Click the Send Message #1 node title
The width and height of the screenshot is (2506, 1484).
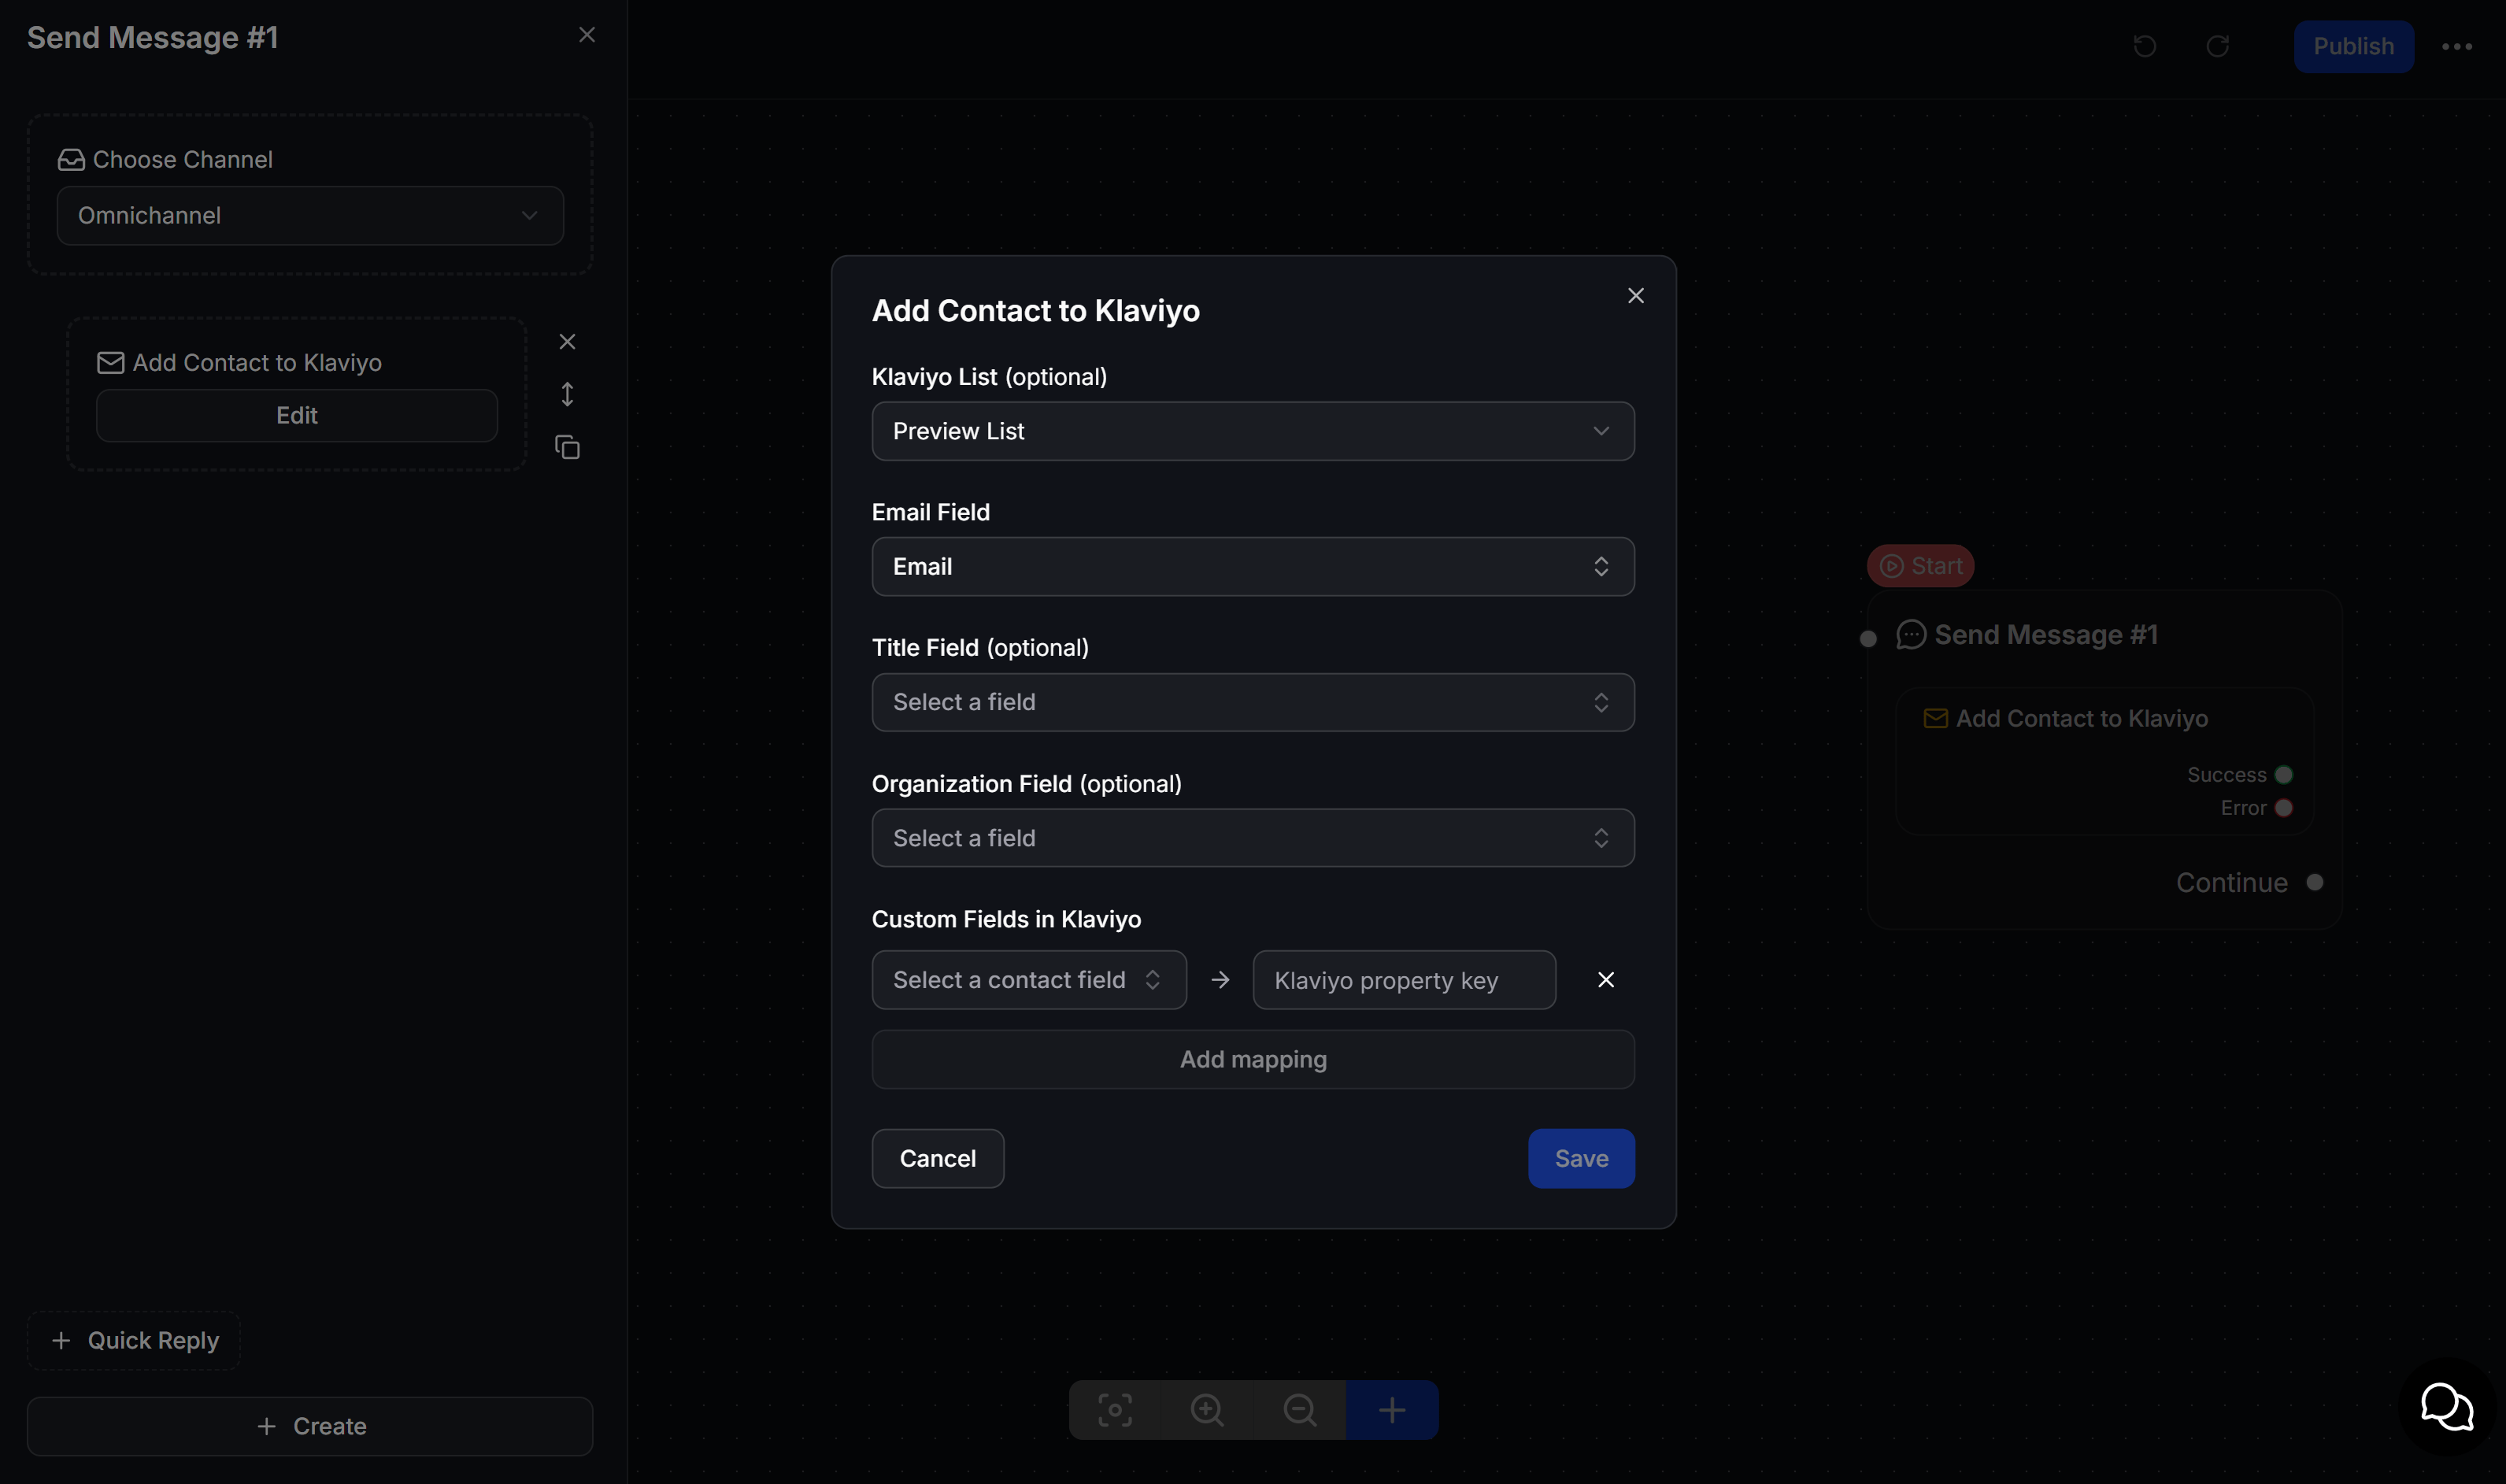[x=2046, y=635]
